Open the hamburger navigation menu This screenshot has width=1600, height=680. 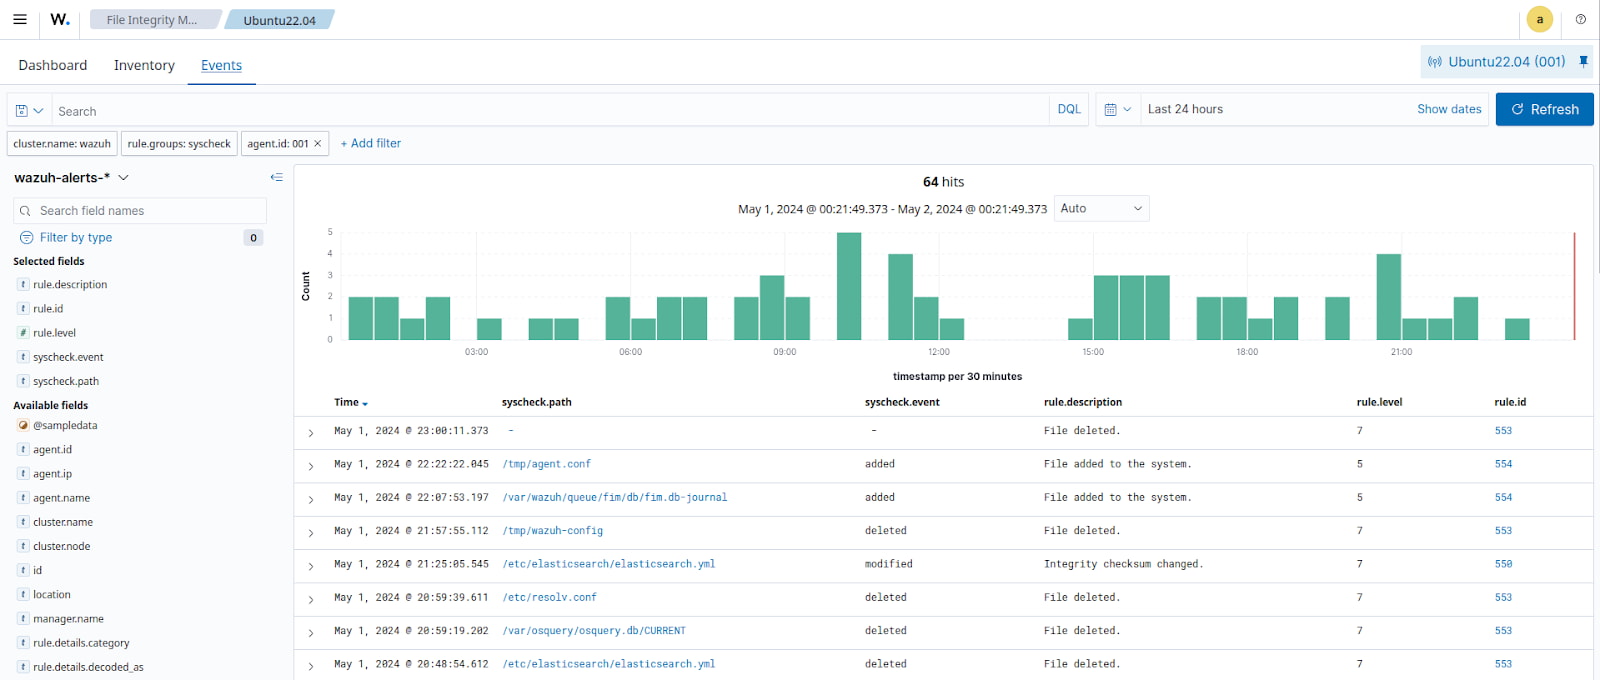coord(20,19)
